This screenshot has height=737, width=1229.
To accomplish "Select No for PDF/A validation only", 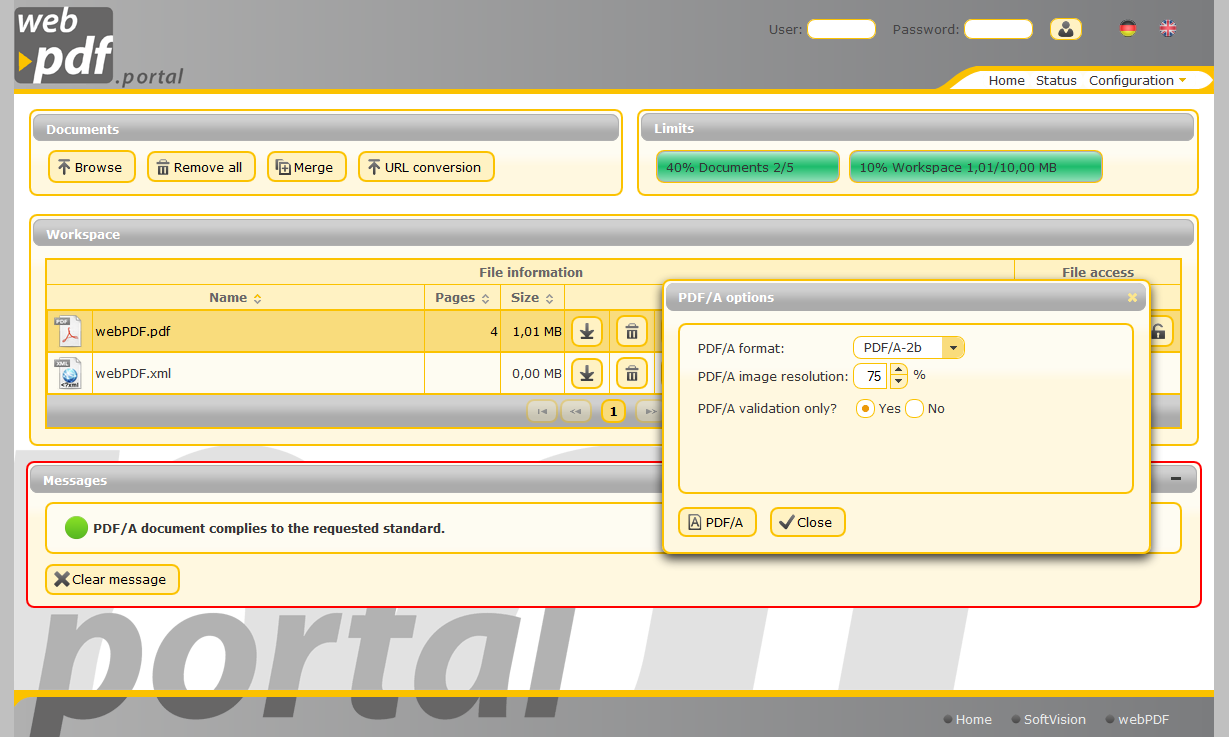I will [x=914, y=408].
